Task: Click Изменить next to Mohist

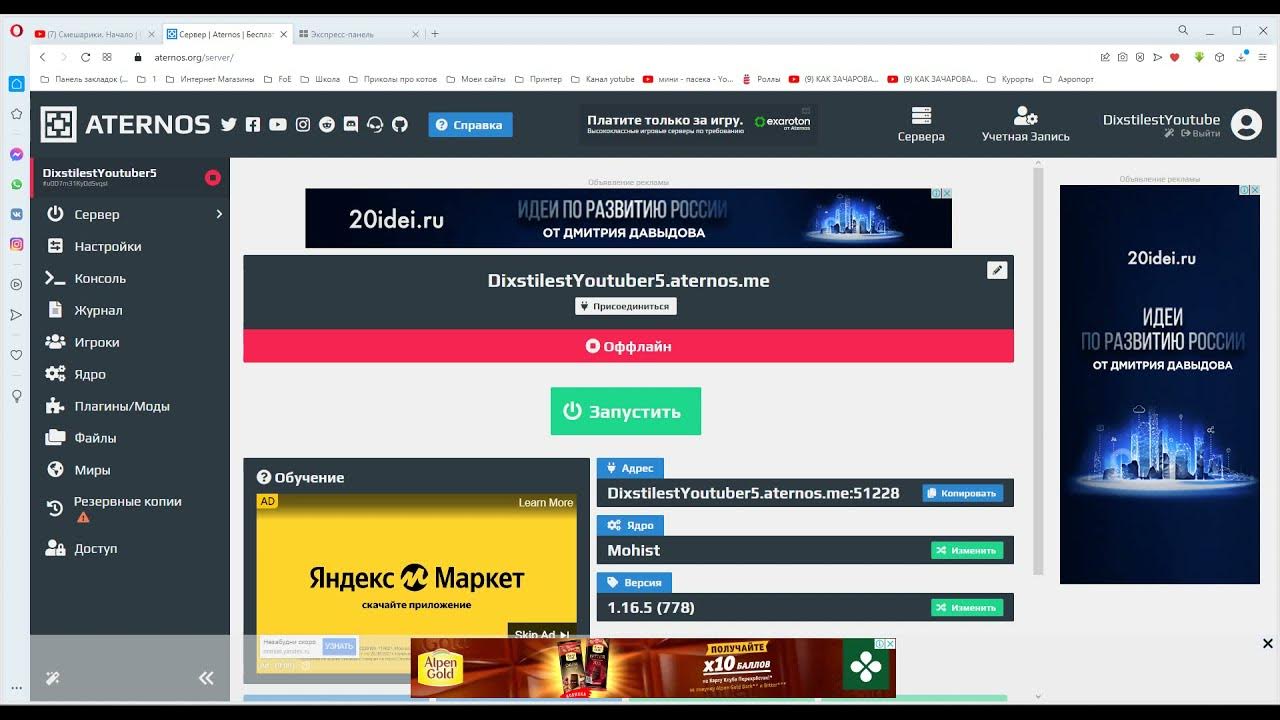Action: (x=967, y=550)
